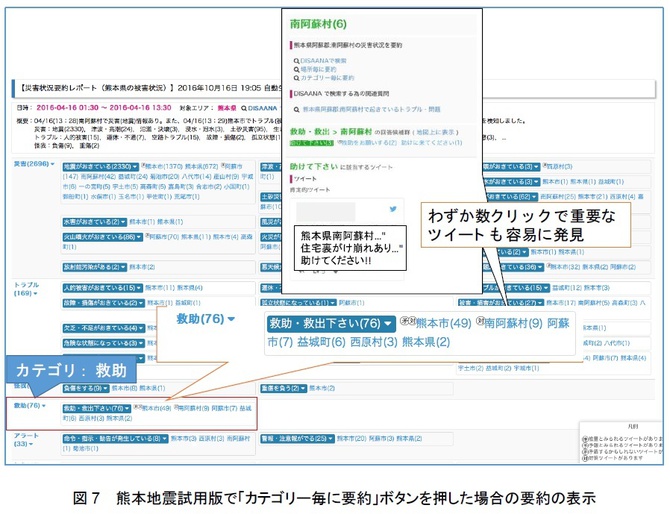
Task: Click the green highlighted tag under 救助・救出
Action: coord(310,142)
